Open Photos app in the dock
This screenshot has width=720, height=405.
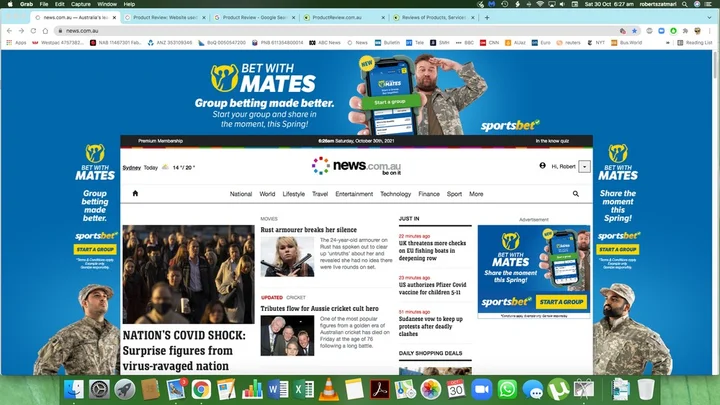[x=431, y=389]
